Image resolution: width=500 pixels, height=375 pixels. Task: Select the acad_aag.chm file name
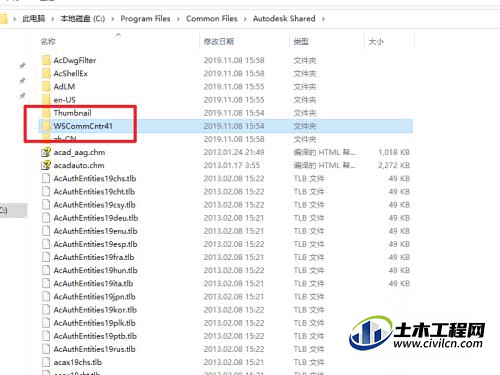click(79, 152)
